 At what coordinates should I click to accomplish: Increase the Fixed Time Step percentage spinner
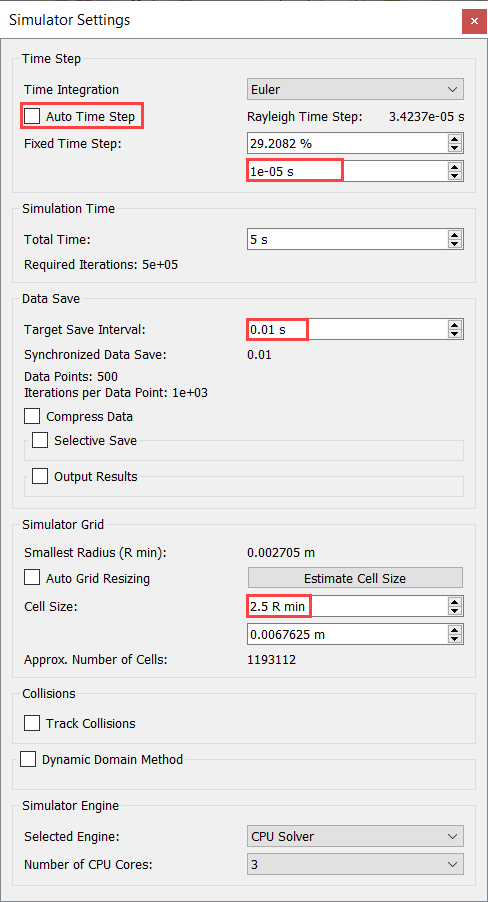click(455, 139)
